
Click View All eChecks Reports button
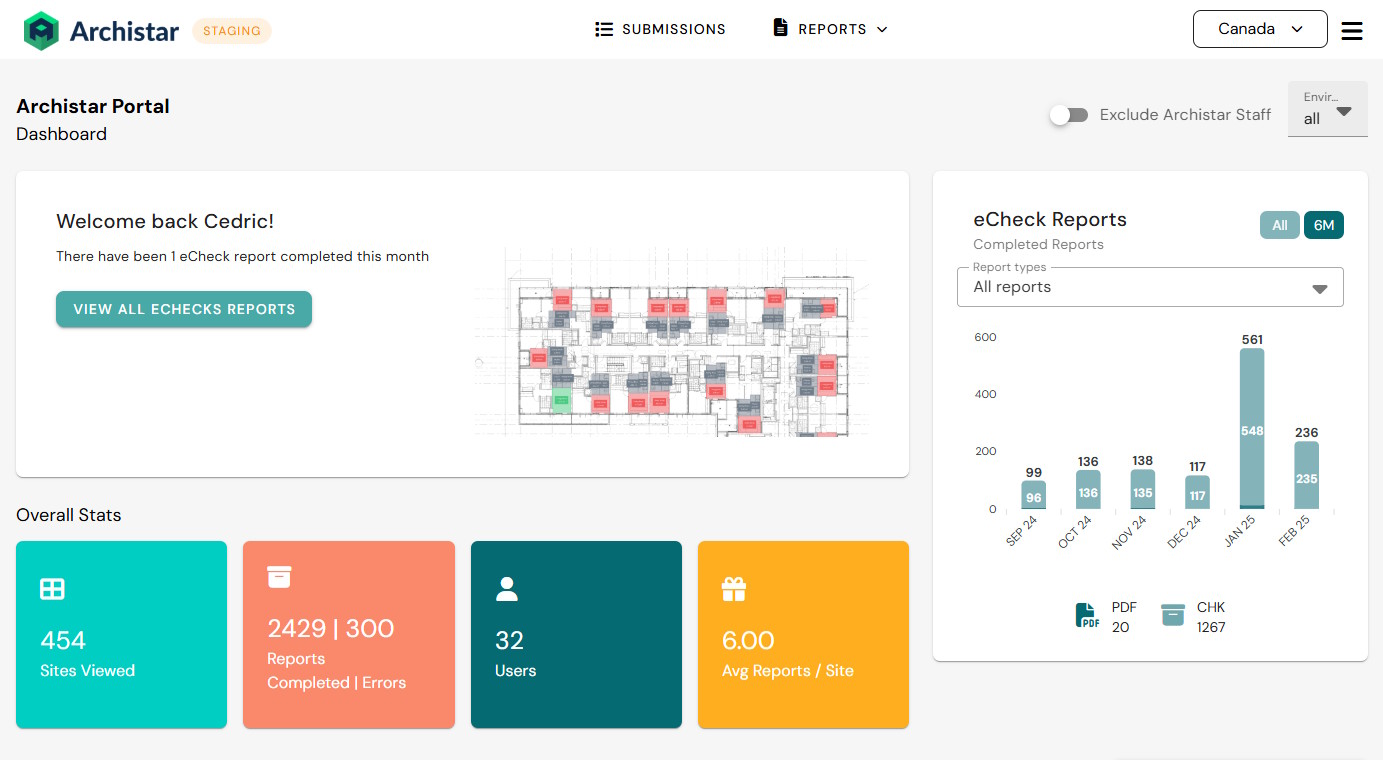tap(184, 309)
